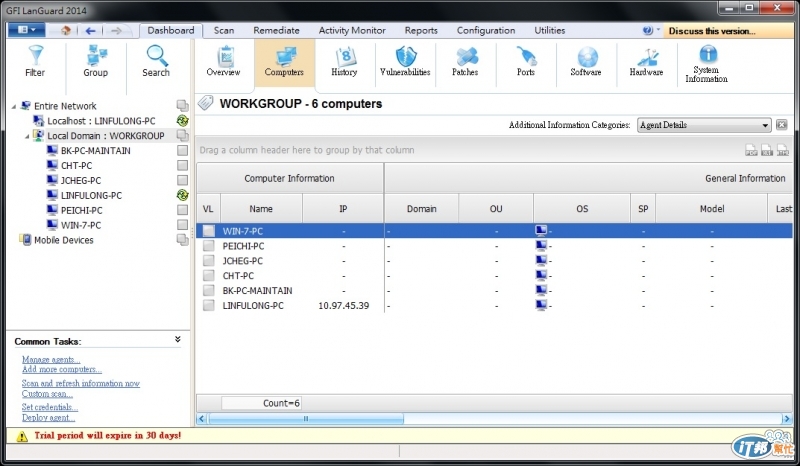The height and width of the screenshot is (466, 800).
Task: Click the Discuss this version button
Action: (728, 31)
